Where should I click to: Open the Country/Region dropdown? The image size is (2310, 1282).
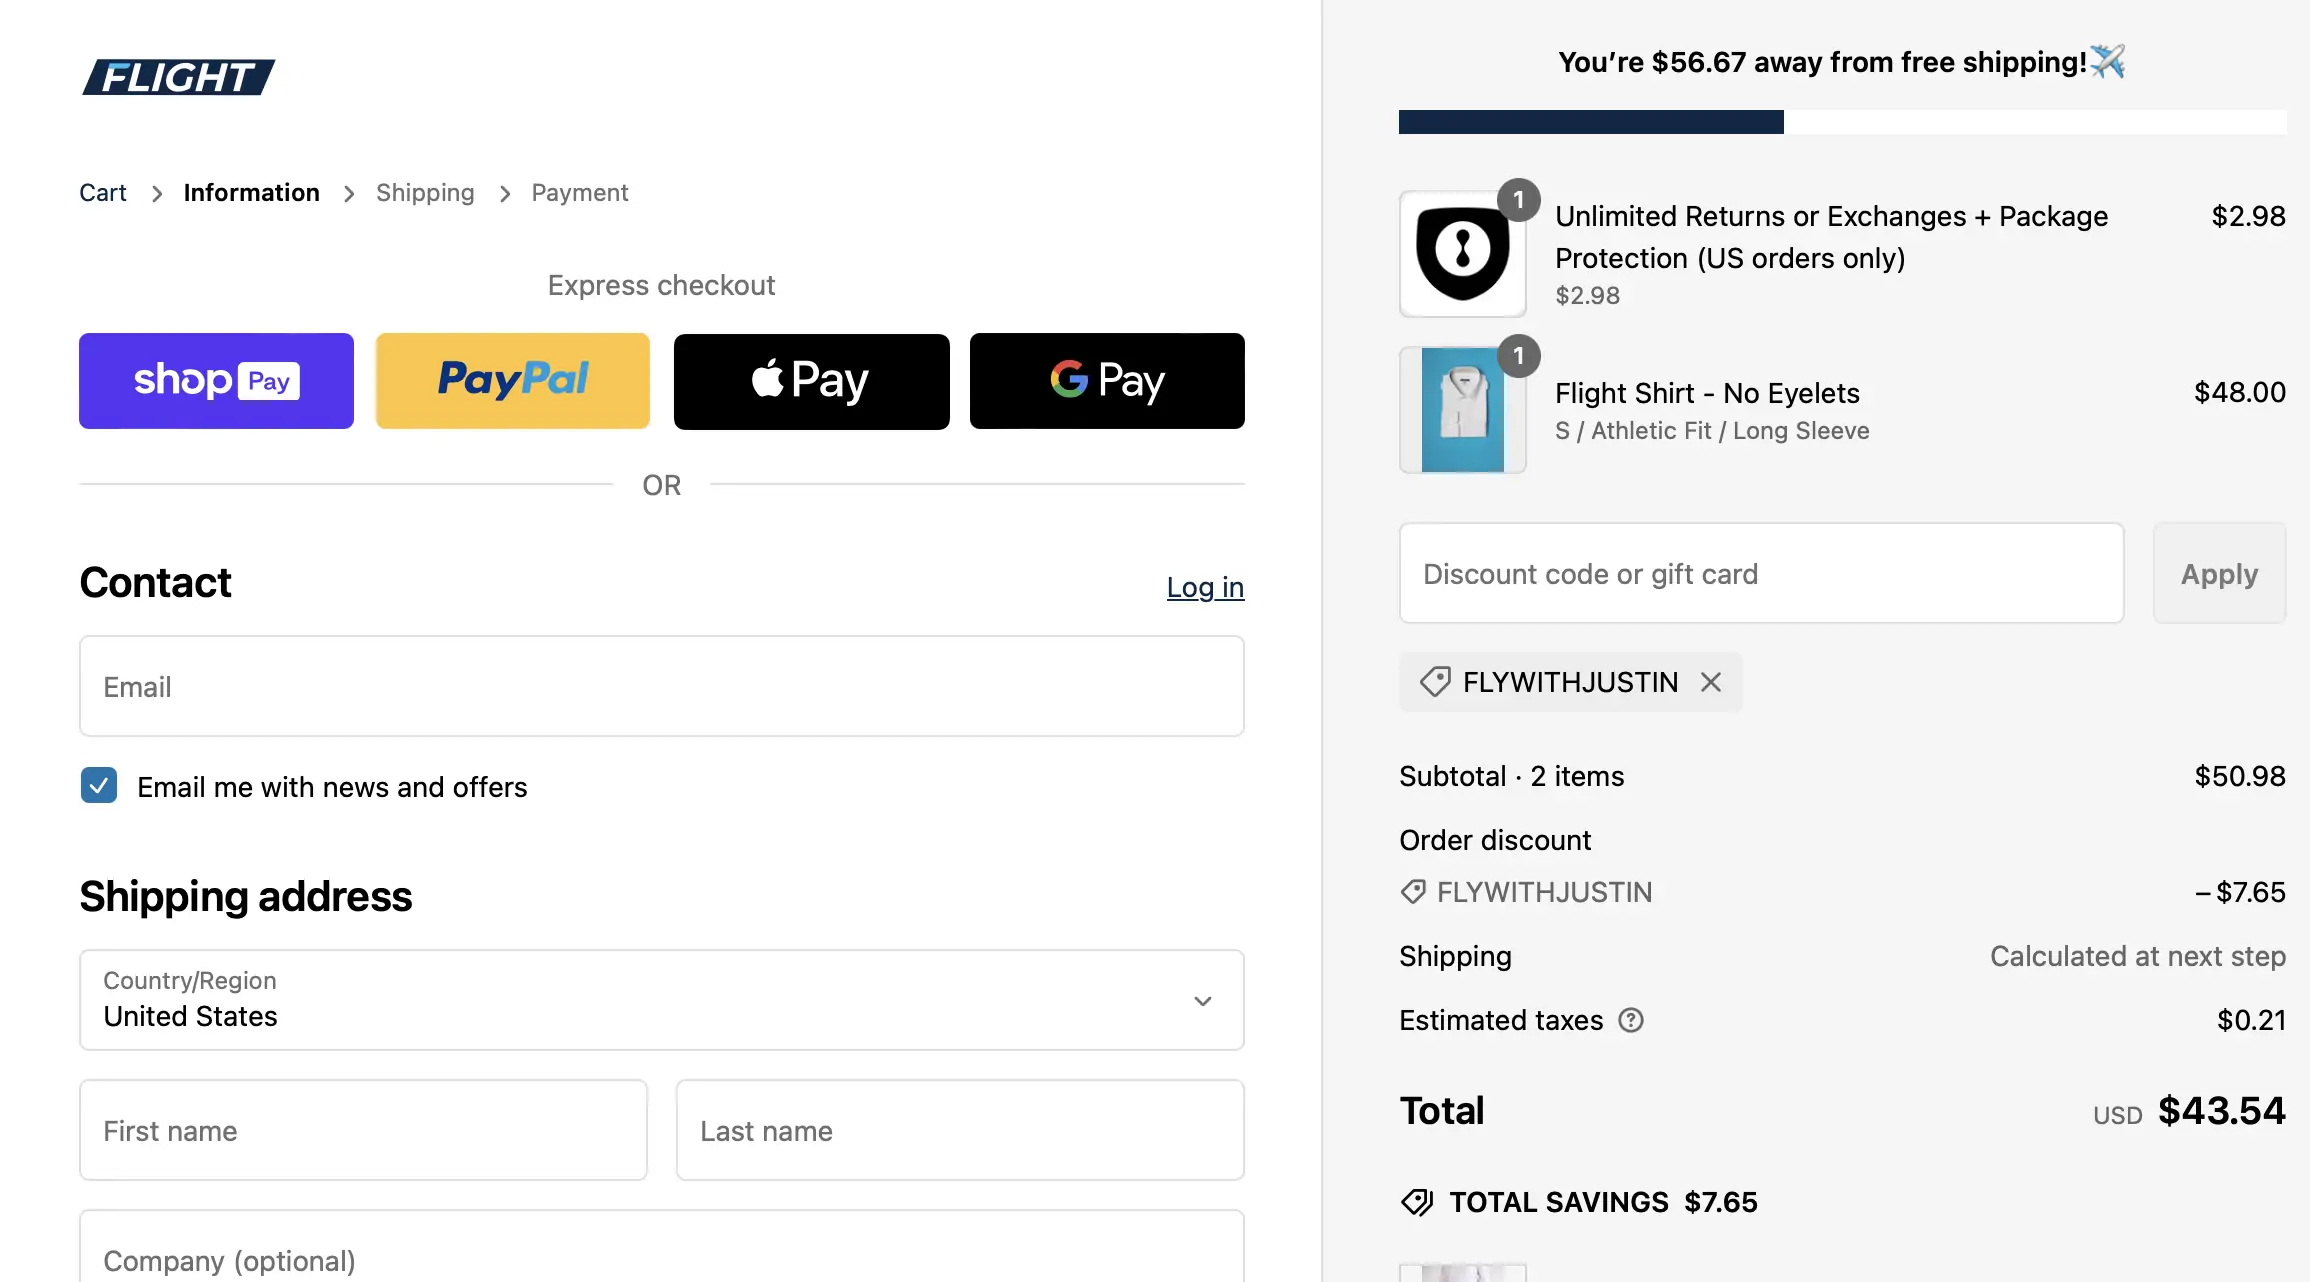[x=661, y=1000]
